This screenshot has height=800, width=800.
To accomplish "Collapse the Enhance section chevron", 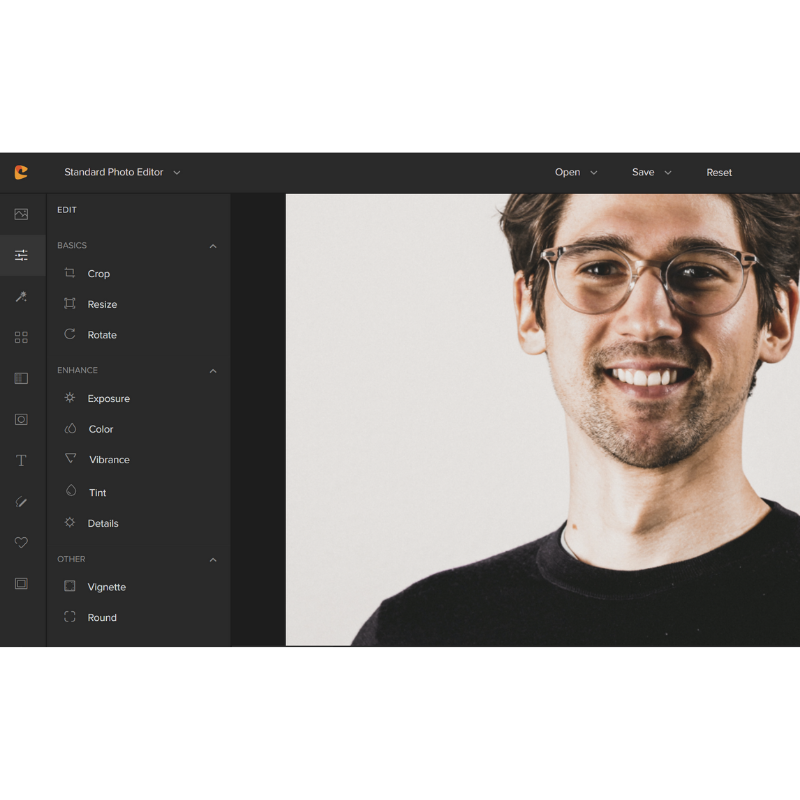I will pyautogui.click(x=212, y=371).
